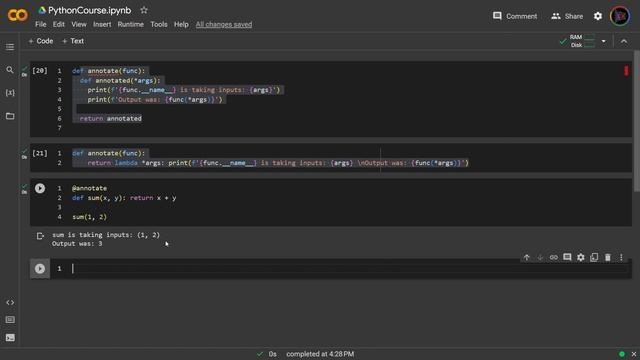Image resolution: width=640 pixels, height=360 pixels.
Task: Open the variables inspector icon
Action: (10, 93)
